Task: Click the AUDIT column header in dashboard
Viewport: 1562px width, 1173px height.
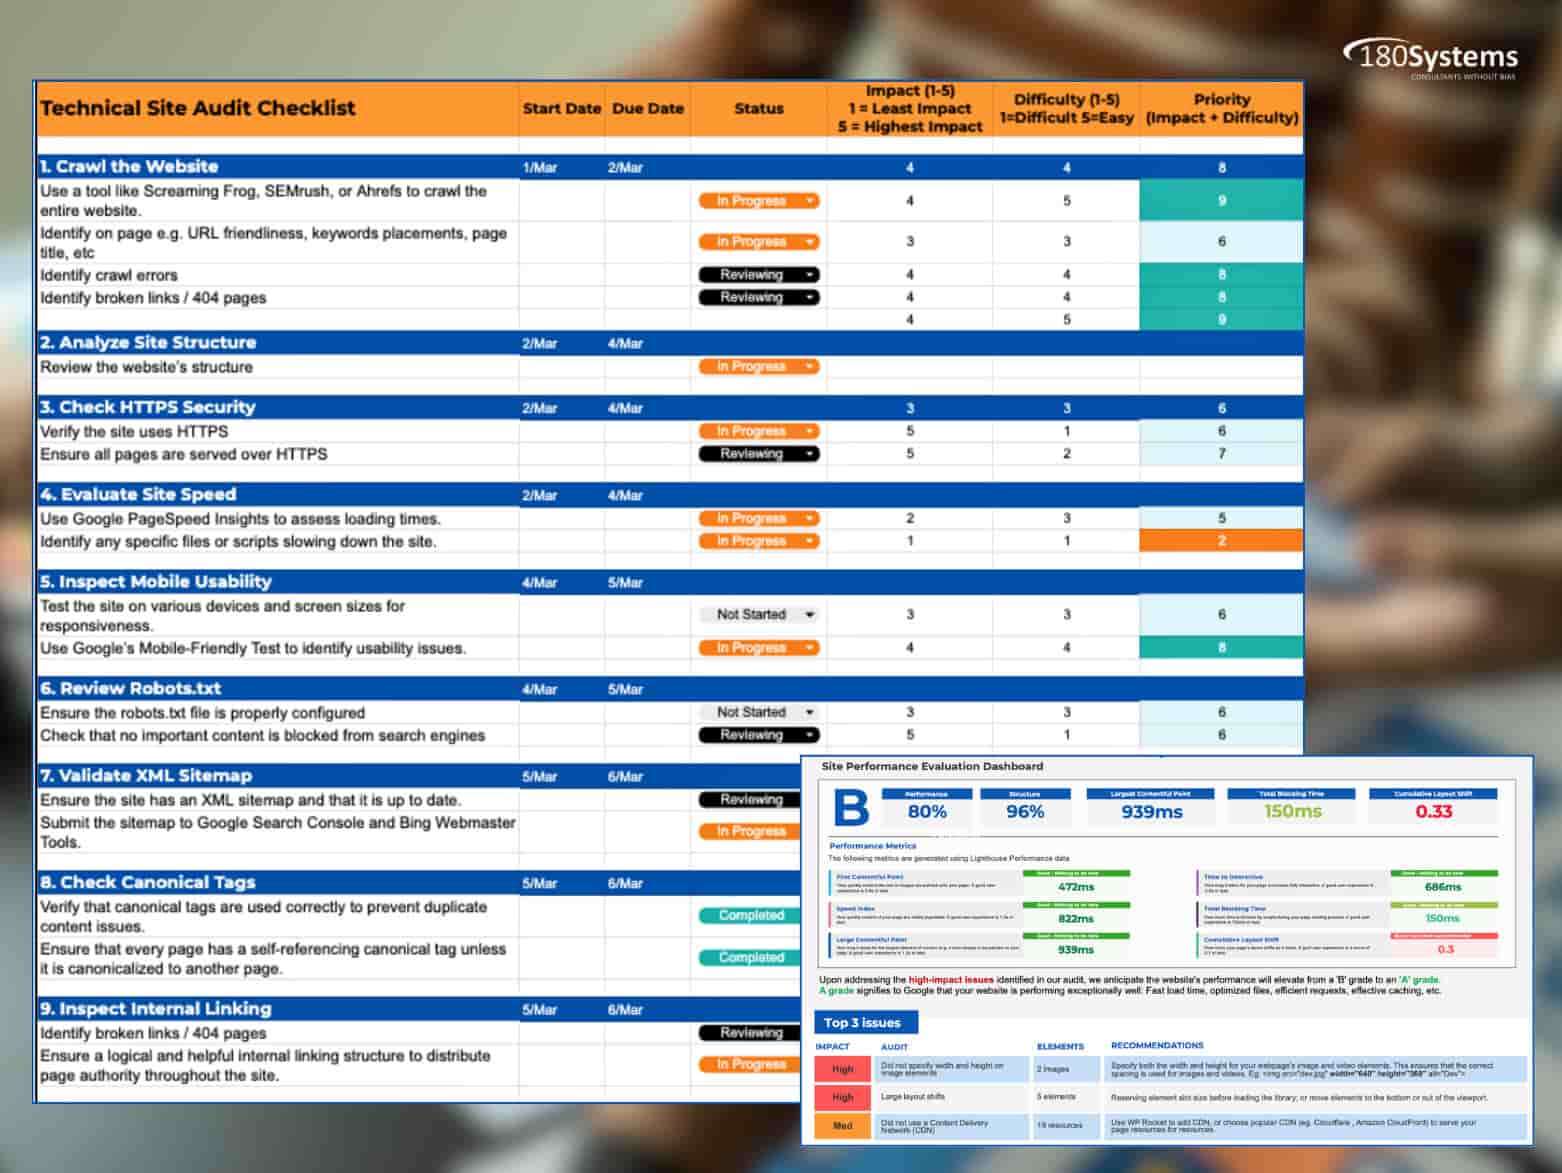Action: (894, 1046)
